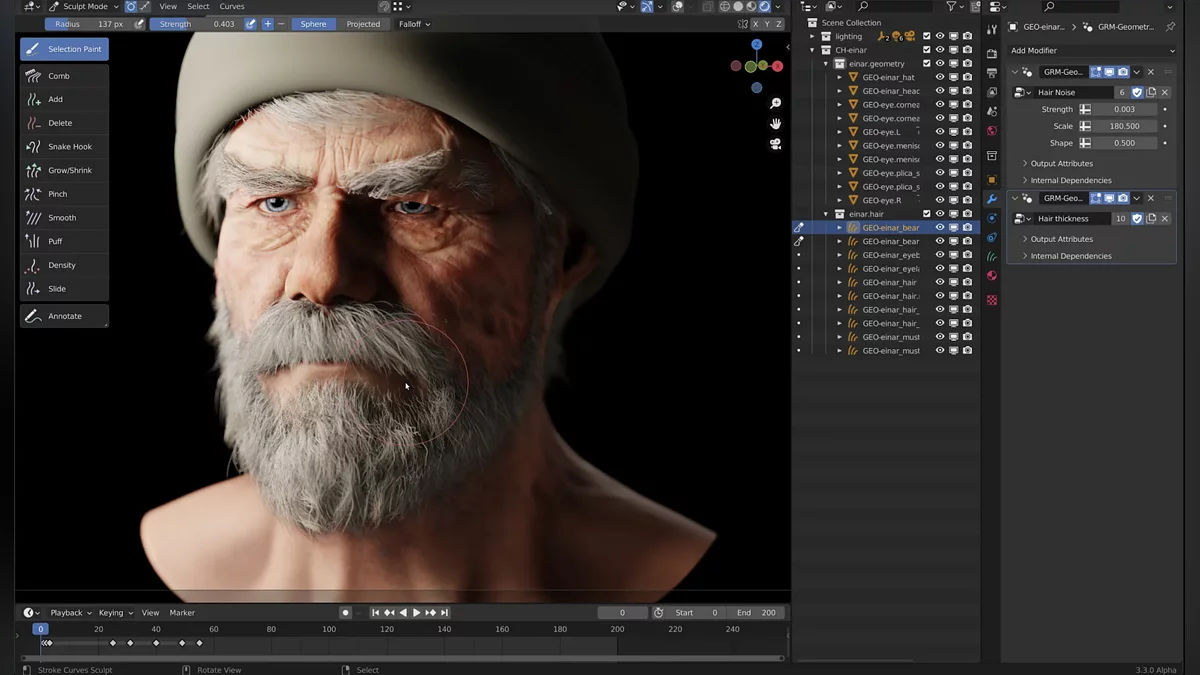The width and height of the screenshot is (1200, 675).
Task: Expand Output Attributes under Hair Noise
Action: click(1061, 163)
